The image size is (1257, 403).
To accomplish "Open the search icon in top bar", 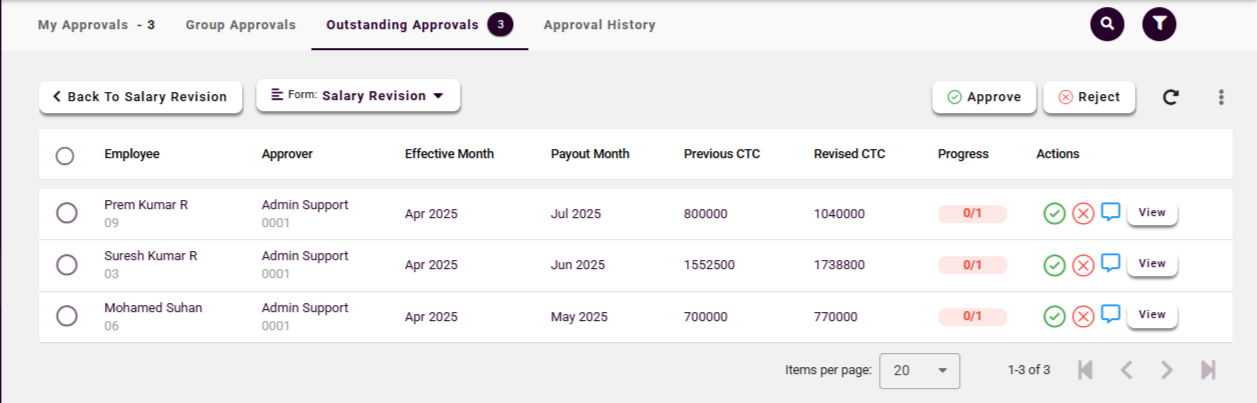I will (x=1107, y=24).
